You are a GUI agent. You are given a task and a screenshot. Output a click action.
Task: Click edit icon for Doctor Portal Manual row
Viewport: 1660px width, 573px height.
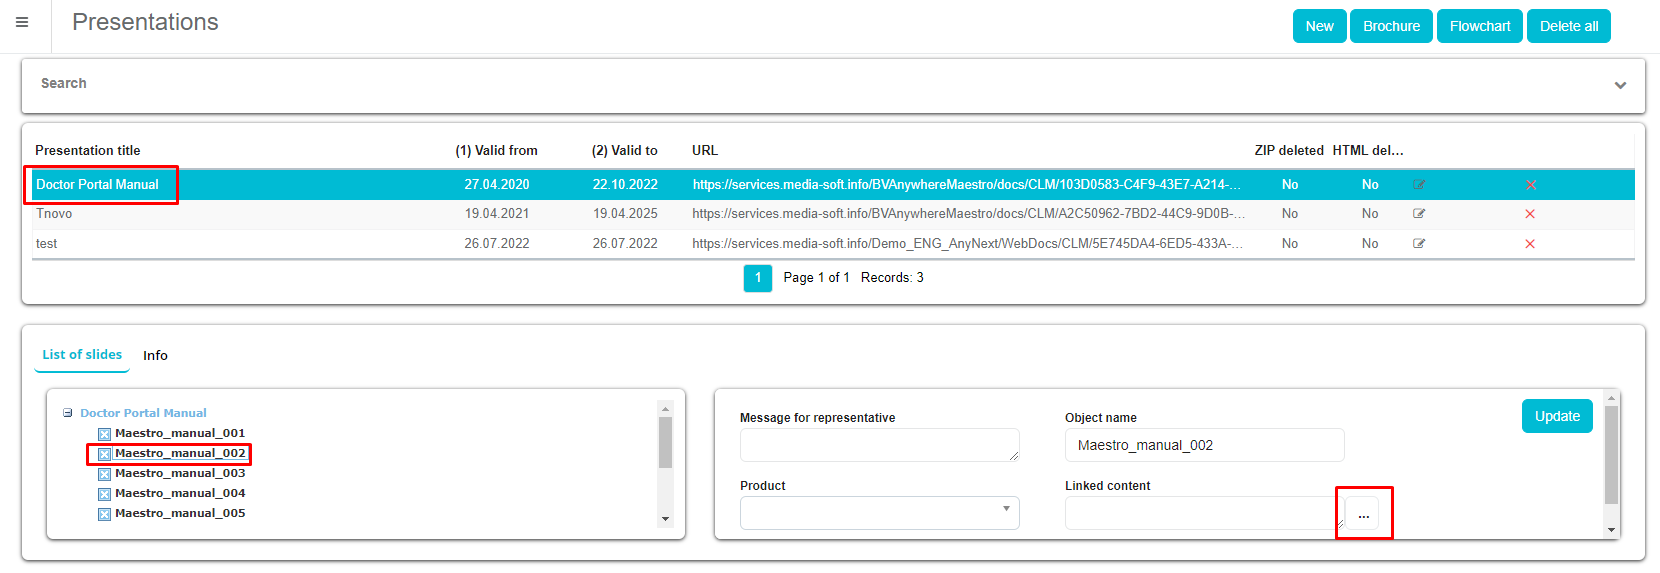tap(1419, 185)
